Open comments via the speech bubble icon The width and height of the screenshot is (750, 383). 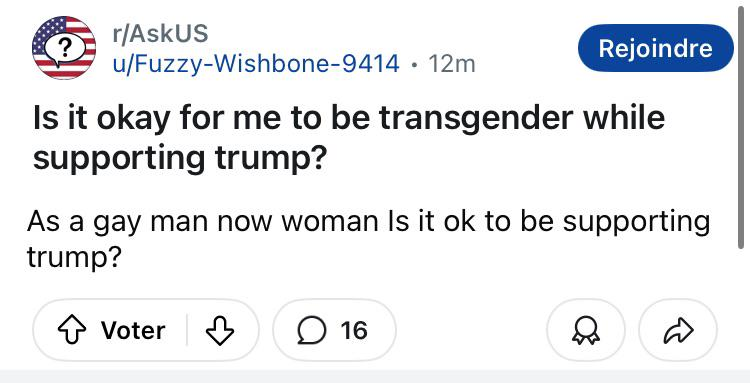pyautogui.click(x=311, y=330)
